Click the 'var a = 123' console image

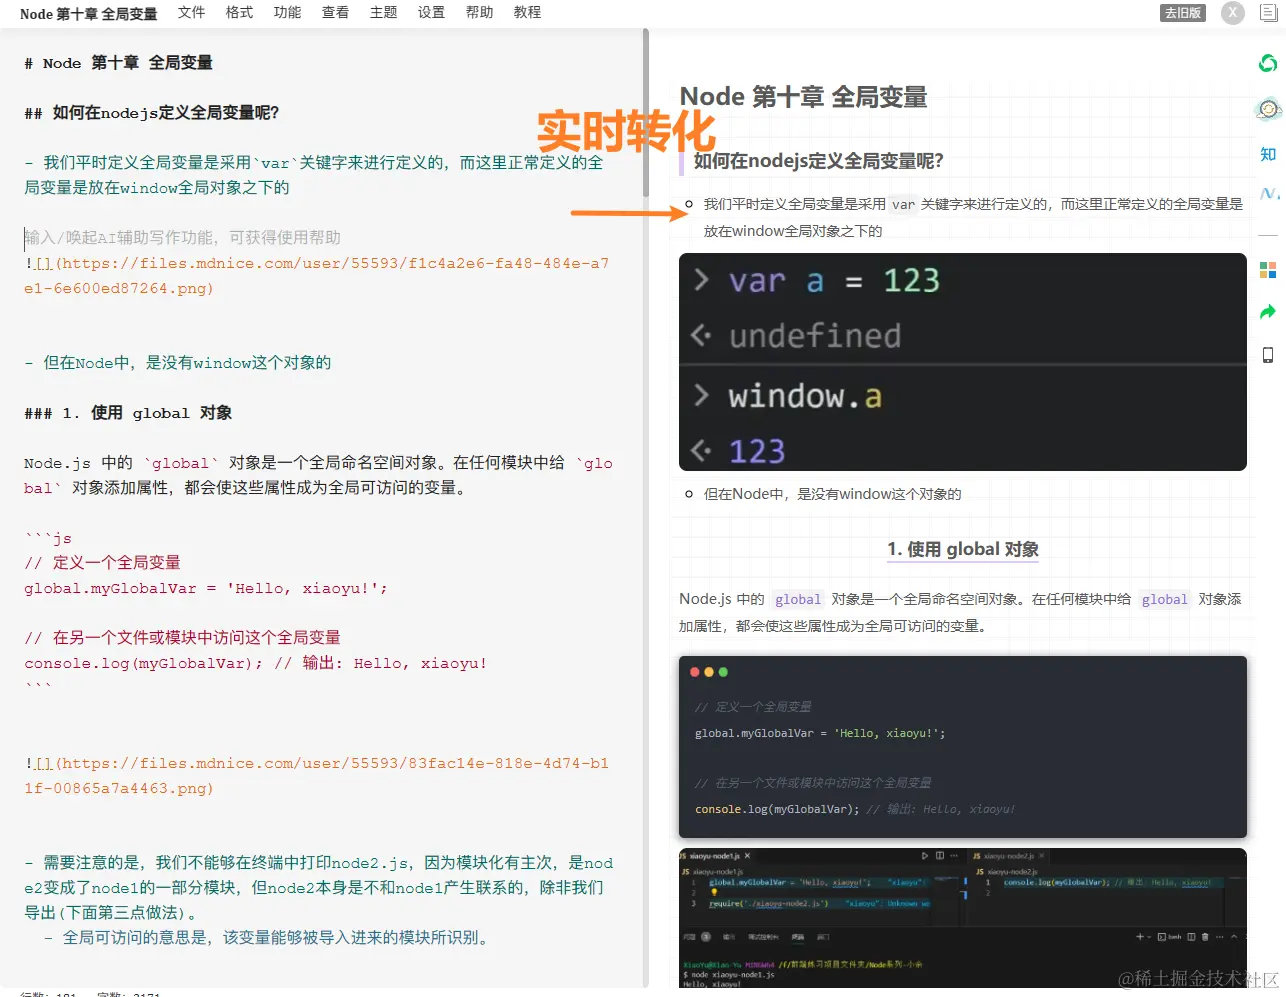[x=963, y=362]
